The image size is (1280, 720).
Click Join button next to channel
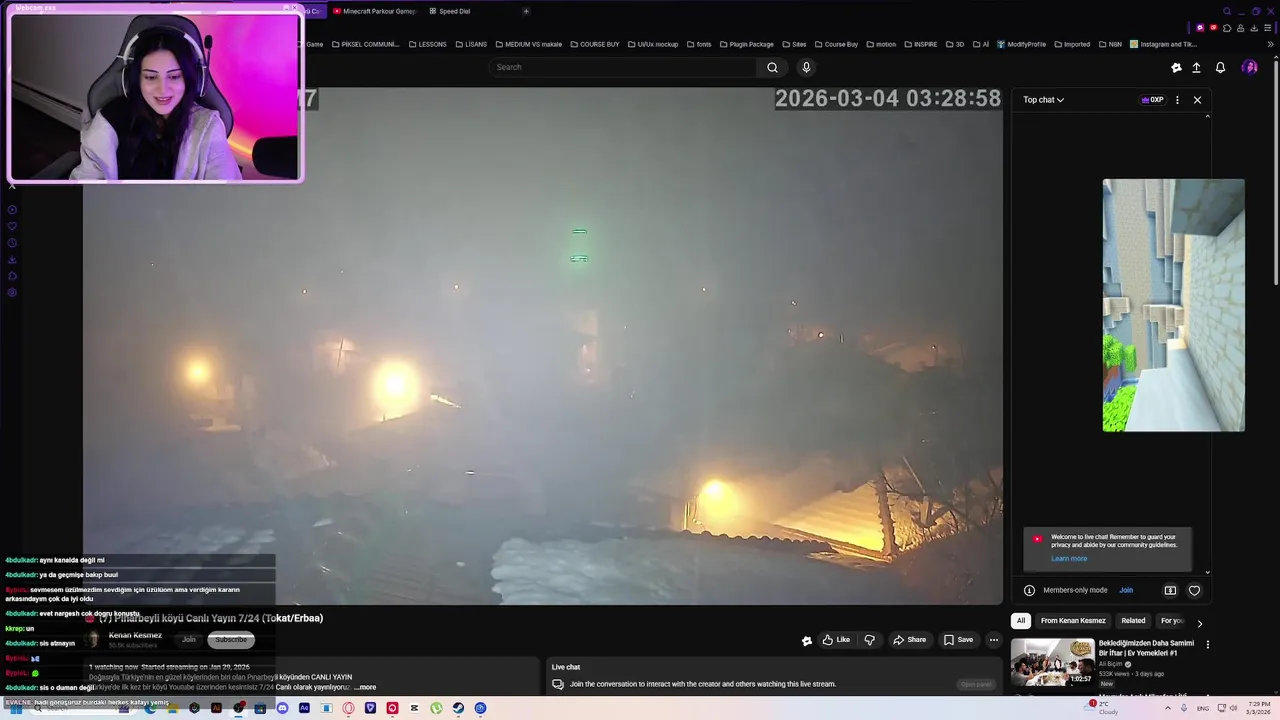click(189, 640)
